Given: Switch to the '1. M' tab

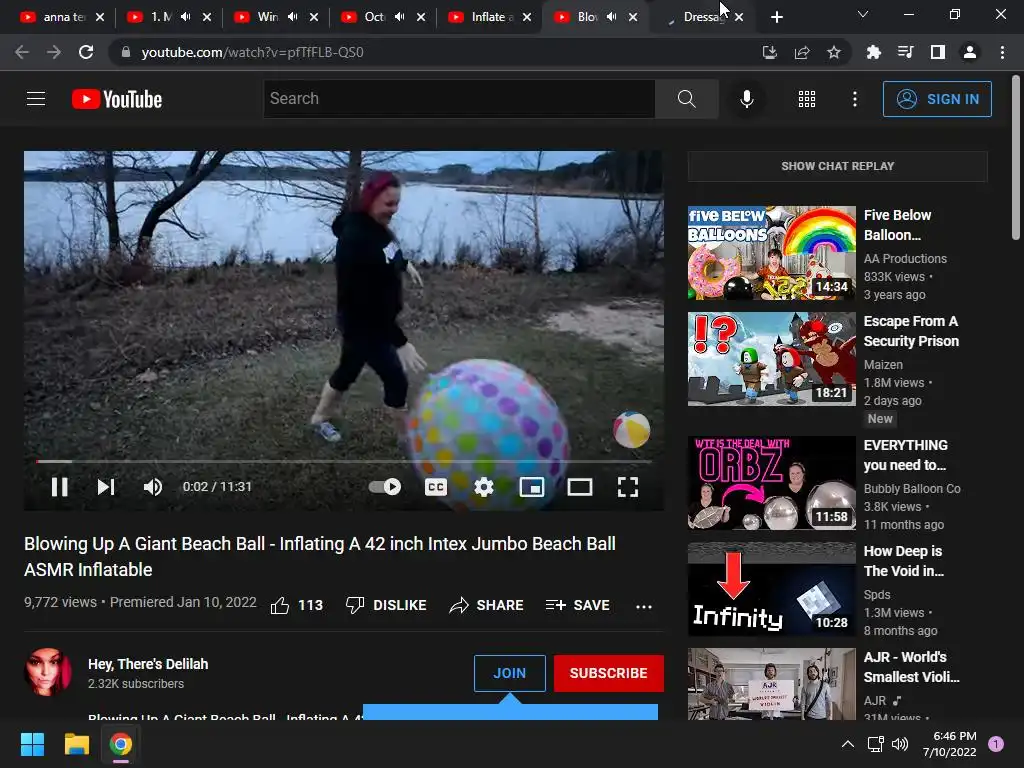Looking at the screenshot, I should tap(161, 17).
